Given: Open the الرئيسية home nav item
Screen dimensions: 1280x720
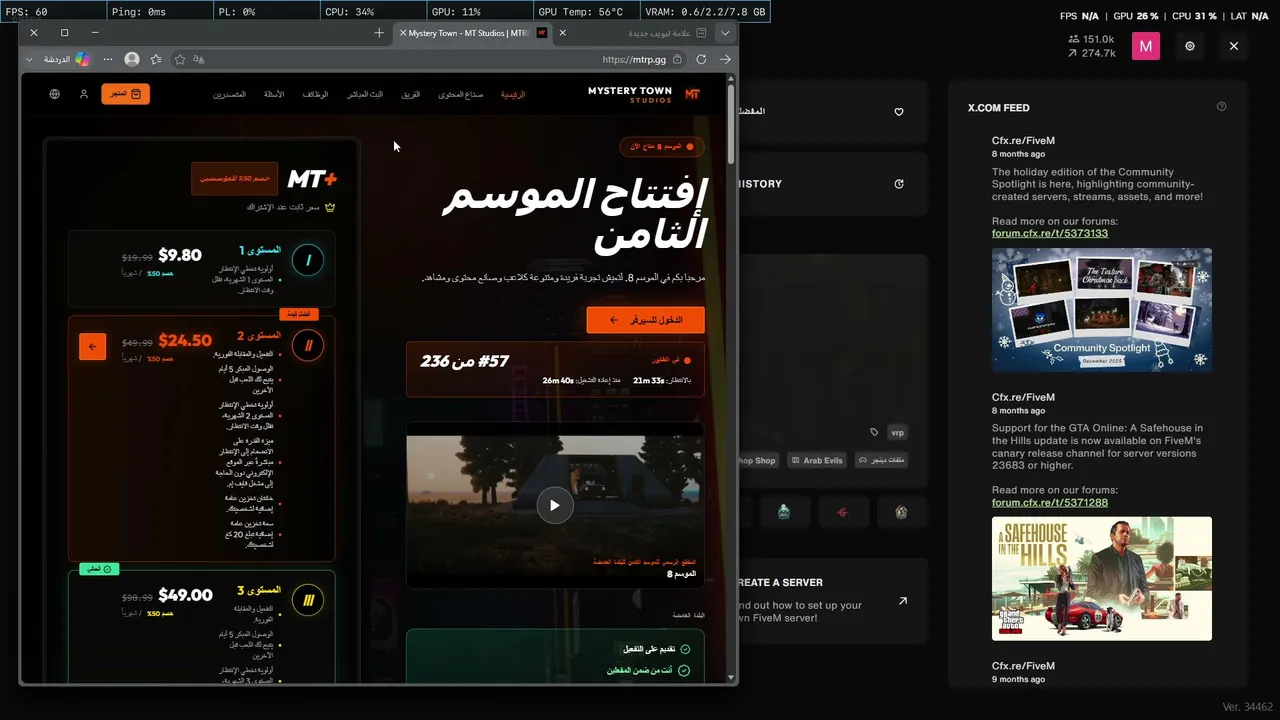Looking at the screenshot, I should point(513,94).
